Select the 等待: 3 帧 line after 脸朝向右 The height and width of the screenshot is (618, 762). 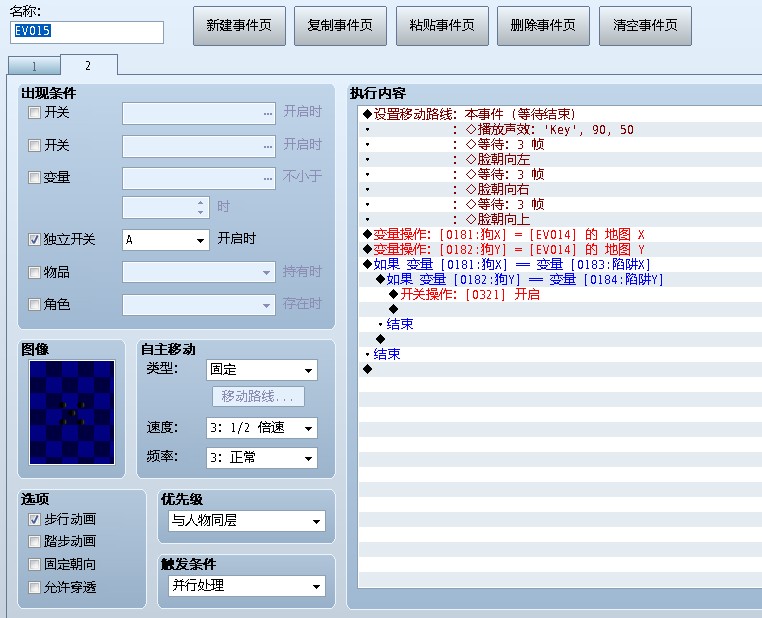pos(560,204)
